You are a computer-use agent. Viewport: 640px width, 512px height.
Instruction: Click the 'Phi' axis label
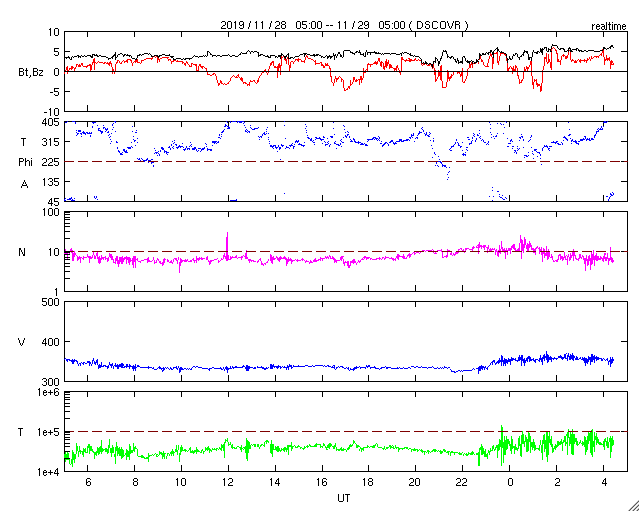click(25, 163)
